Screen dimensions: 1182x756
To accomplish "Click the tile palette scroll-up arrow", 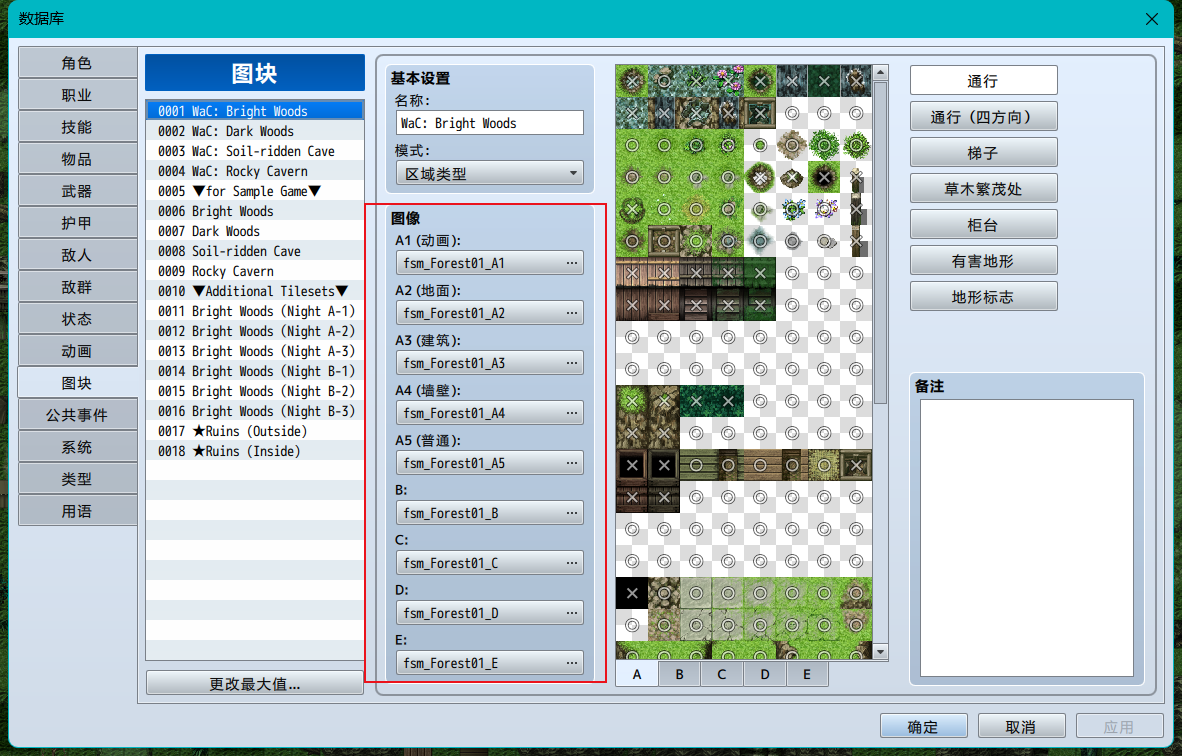I will 880,73.
